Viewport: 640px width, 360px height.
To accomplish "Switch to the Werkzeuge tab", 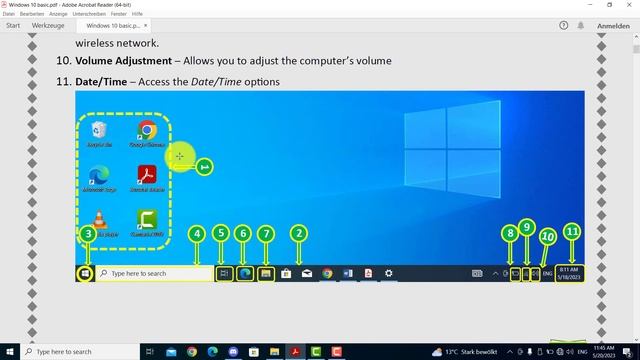I will tap(48, 25).
